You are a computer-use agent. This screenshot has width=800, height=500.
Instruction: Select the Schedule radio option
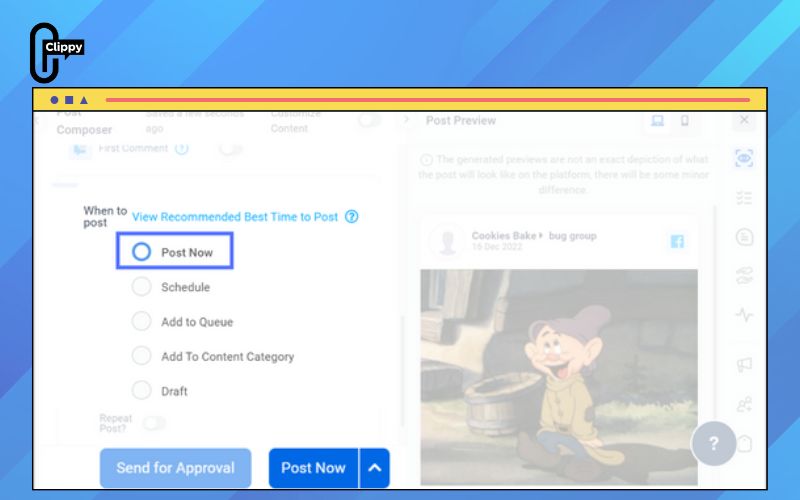point(141,287)
